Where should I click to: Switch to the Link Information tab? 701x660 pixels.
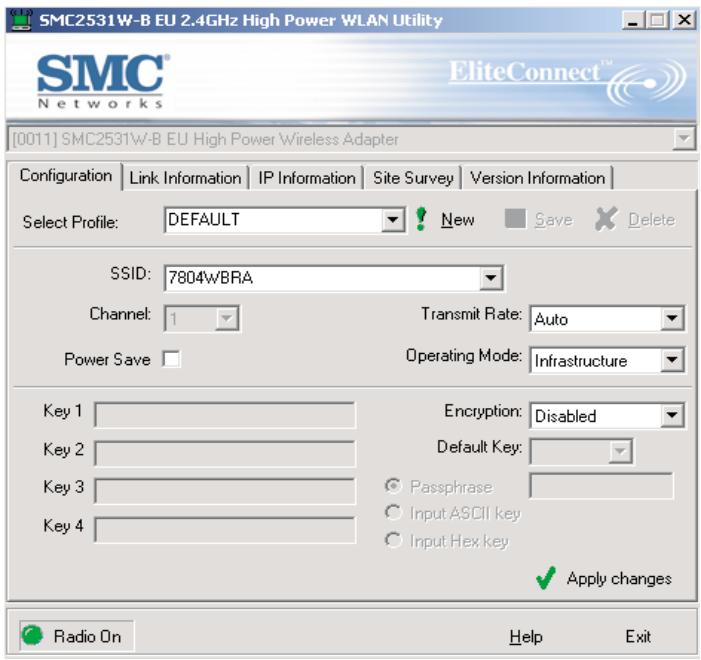pyautogui.click(x=185, y=178)
